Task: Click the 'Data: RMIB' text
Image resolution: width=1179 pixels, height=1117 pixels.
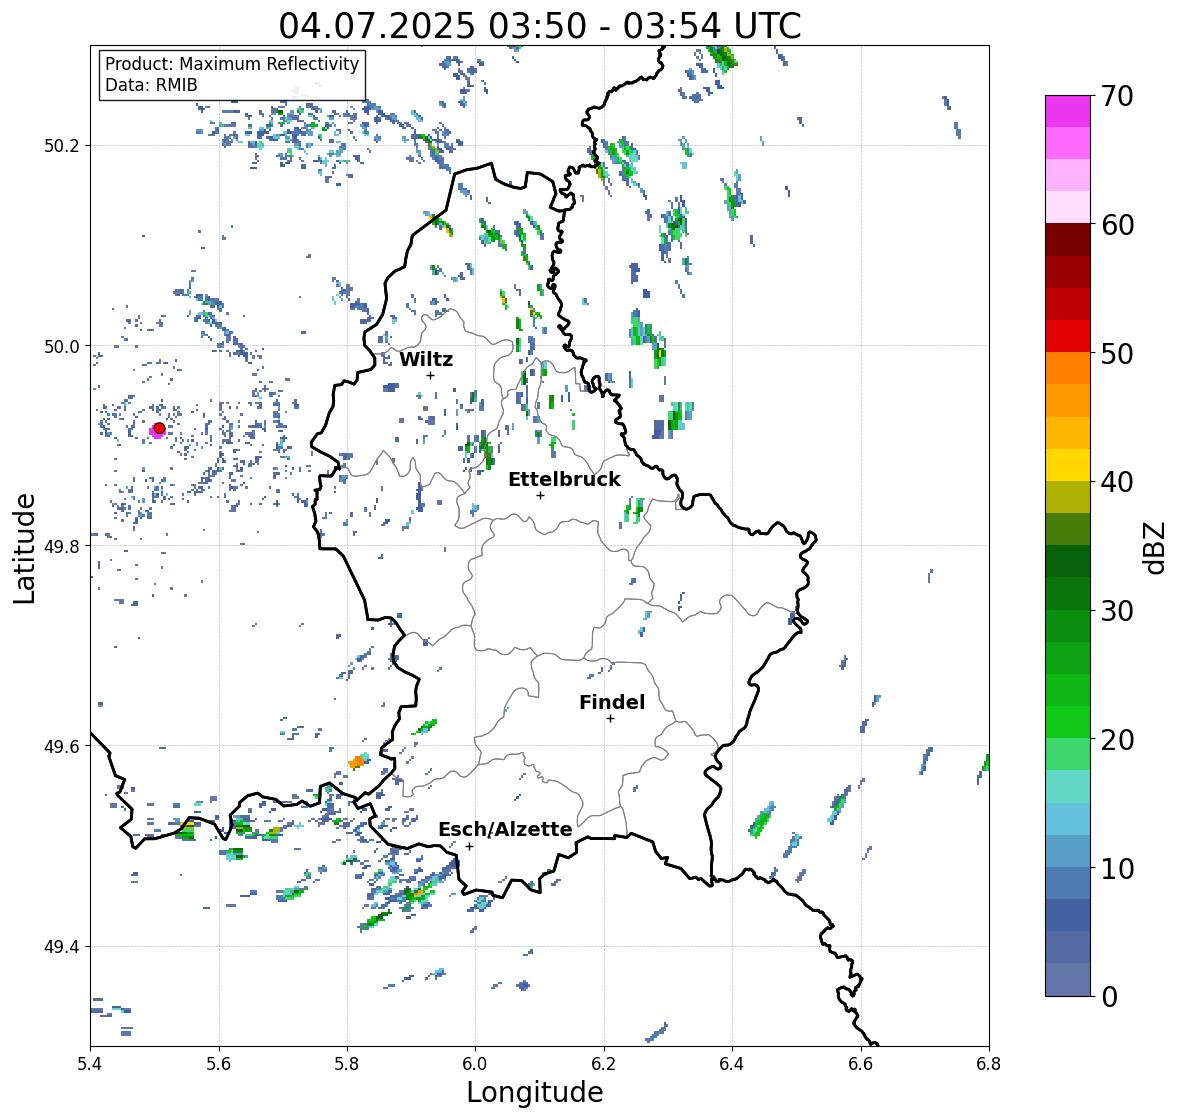Action: (151, 85)
